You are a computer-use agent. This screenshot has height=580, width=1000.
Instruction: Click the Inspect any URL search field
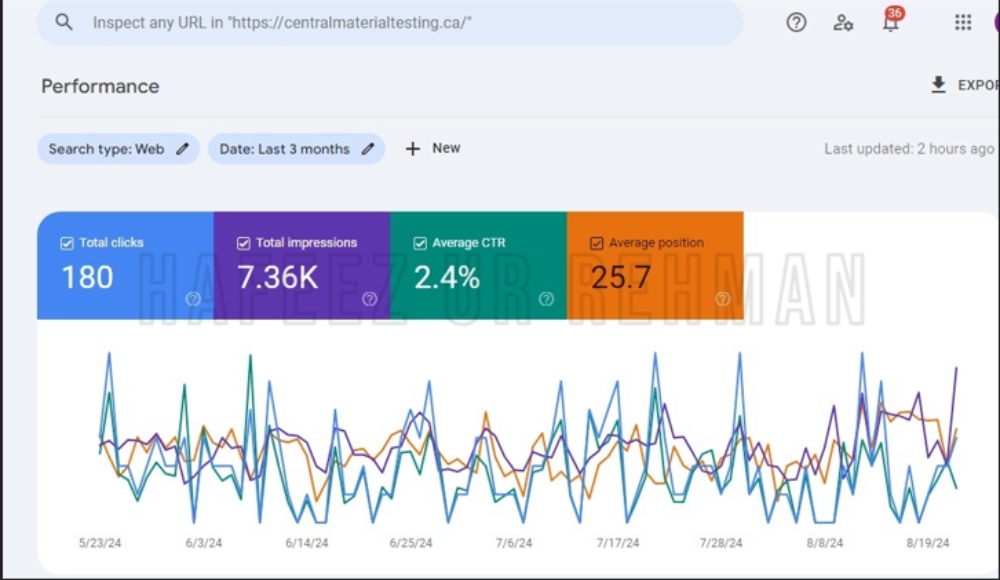[x=390, y=22]
